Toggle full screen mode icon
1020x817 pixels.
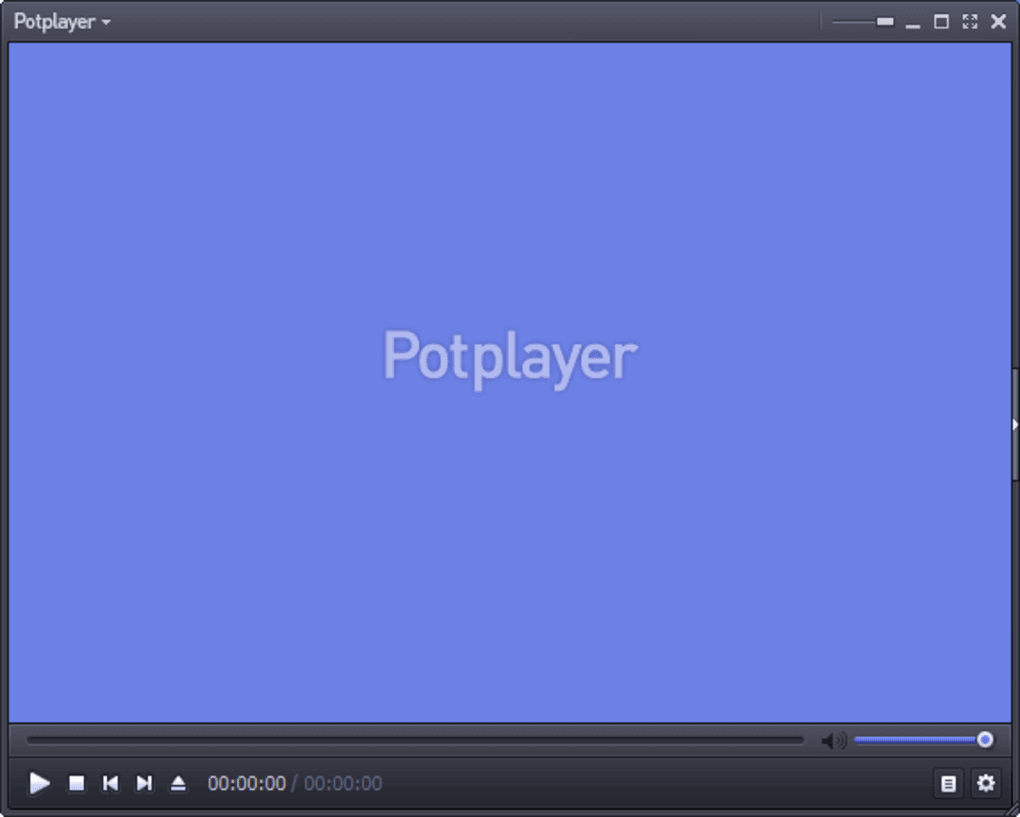(x=969, y=22)
